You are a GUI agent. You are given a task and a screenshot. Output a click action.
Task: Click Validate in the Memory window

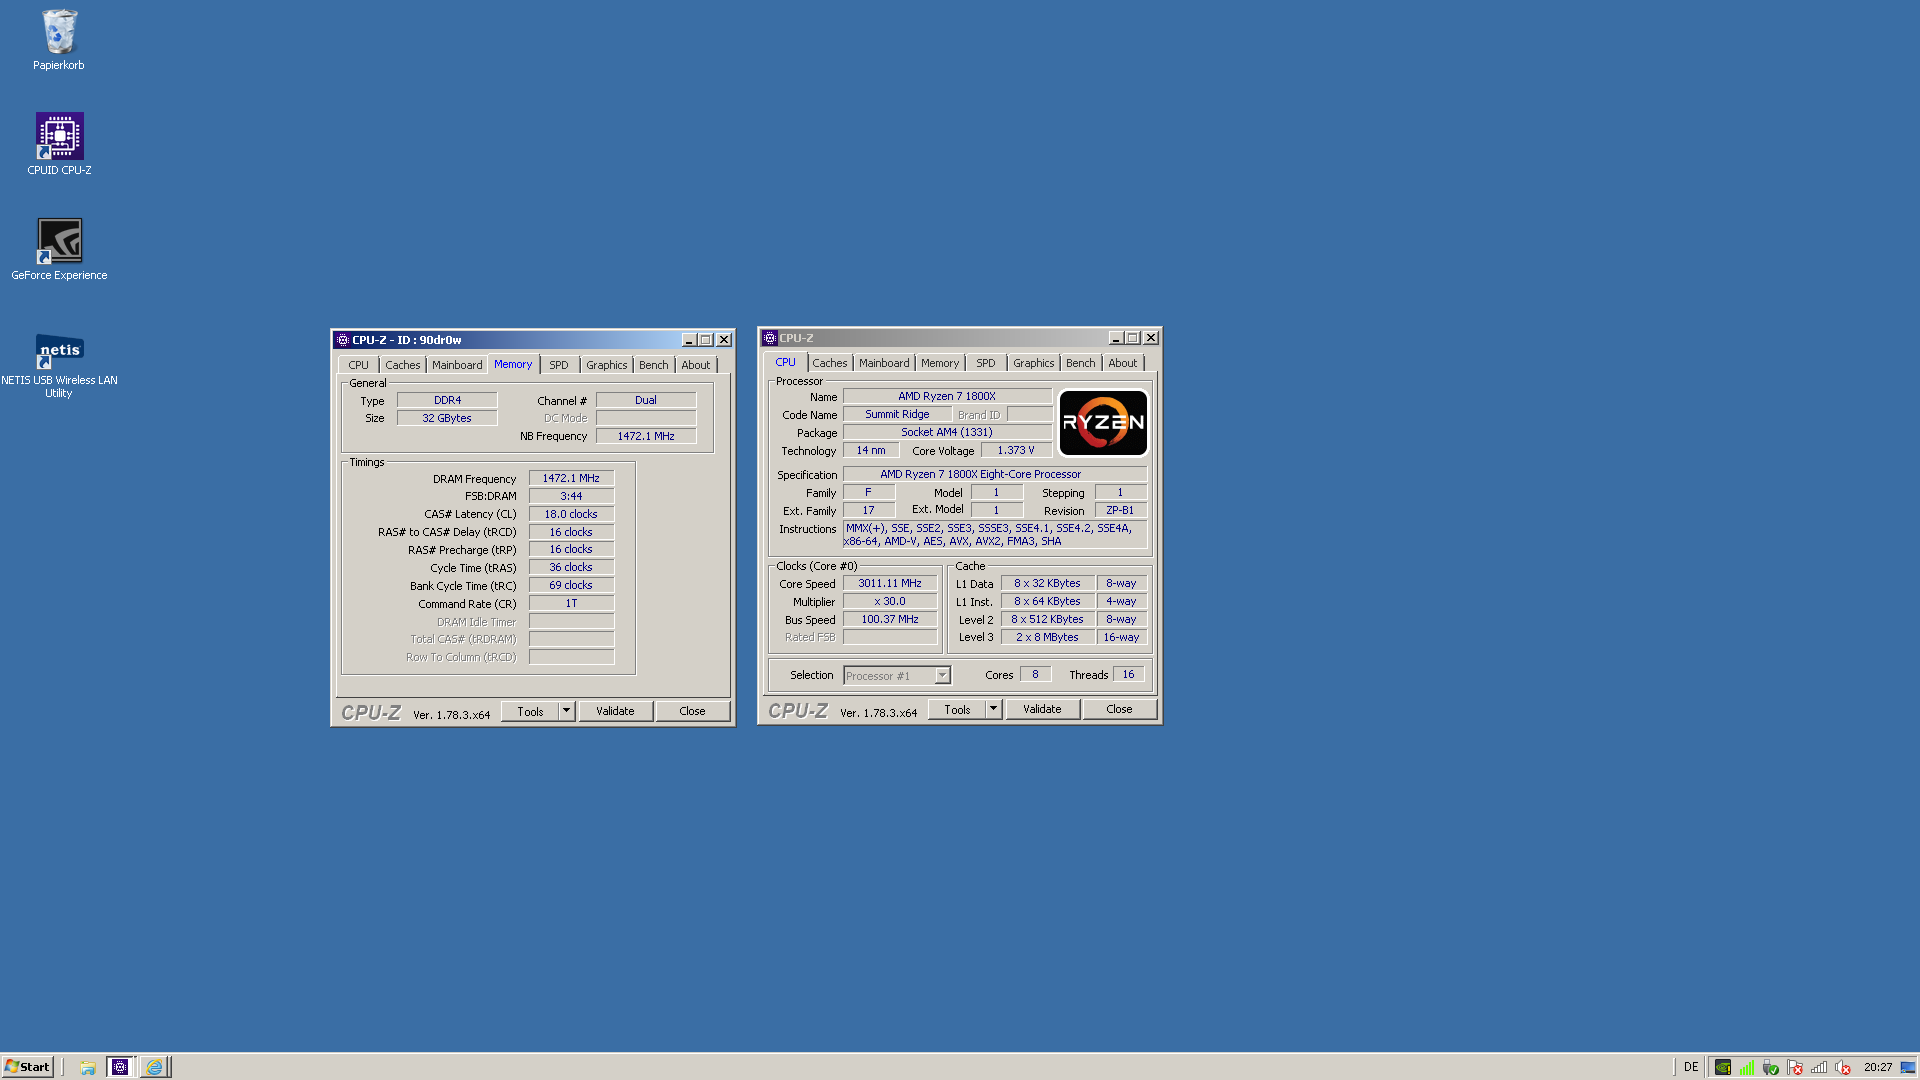615,711
